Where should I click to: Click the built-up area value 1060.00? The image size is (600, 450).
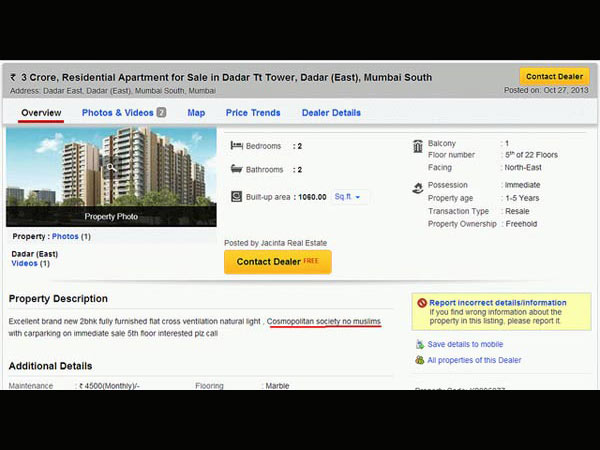click(312, 197)
